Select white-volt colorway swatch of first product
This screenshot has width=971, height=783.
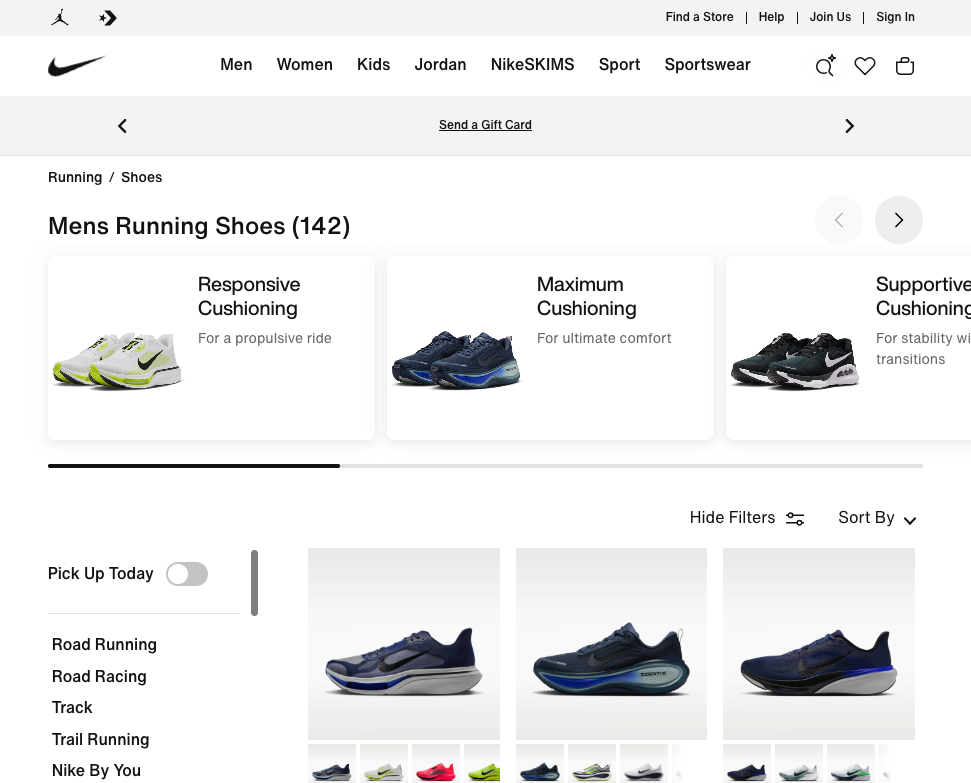tap(384, 764)
